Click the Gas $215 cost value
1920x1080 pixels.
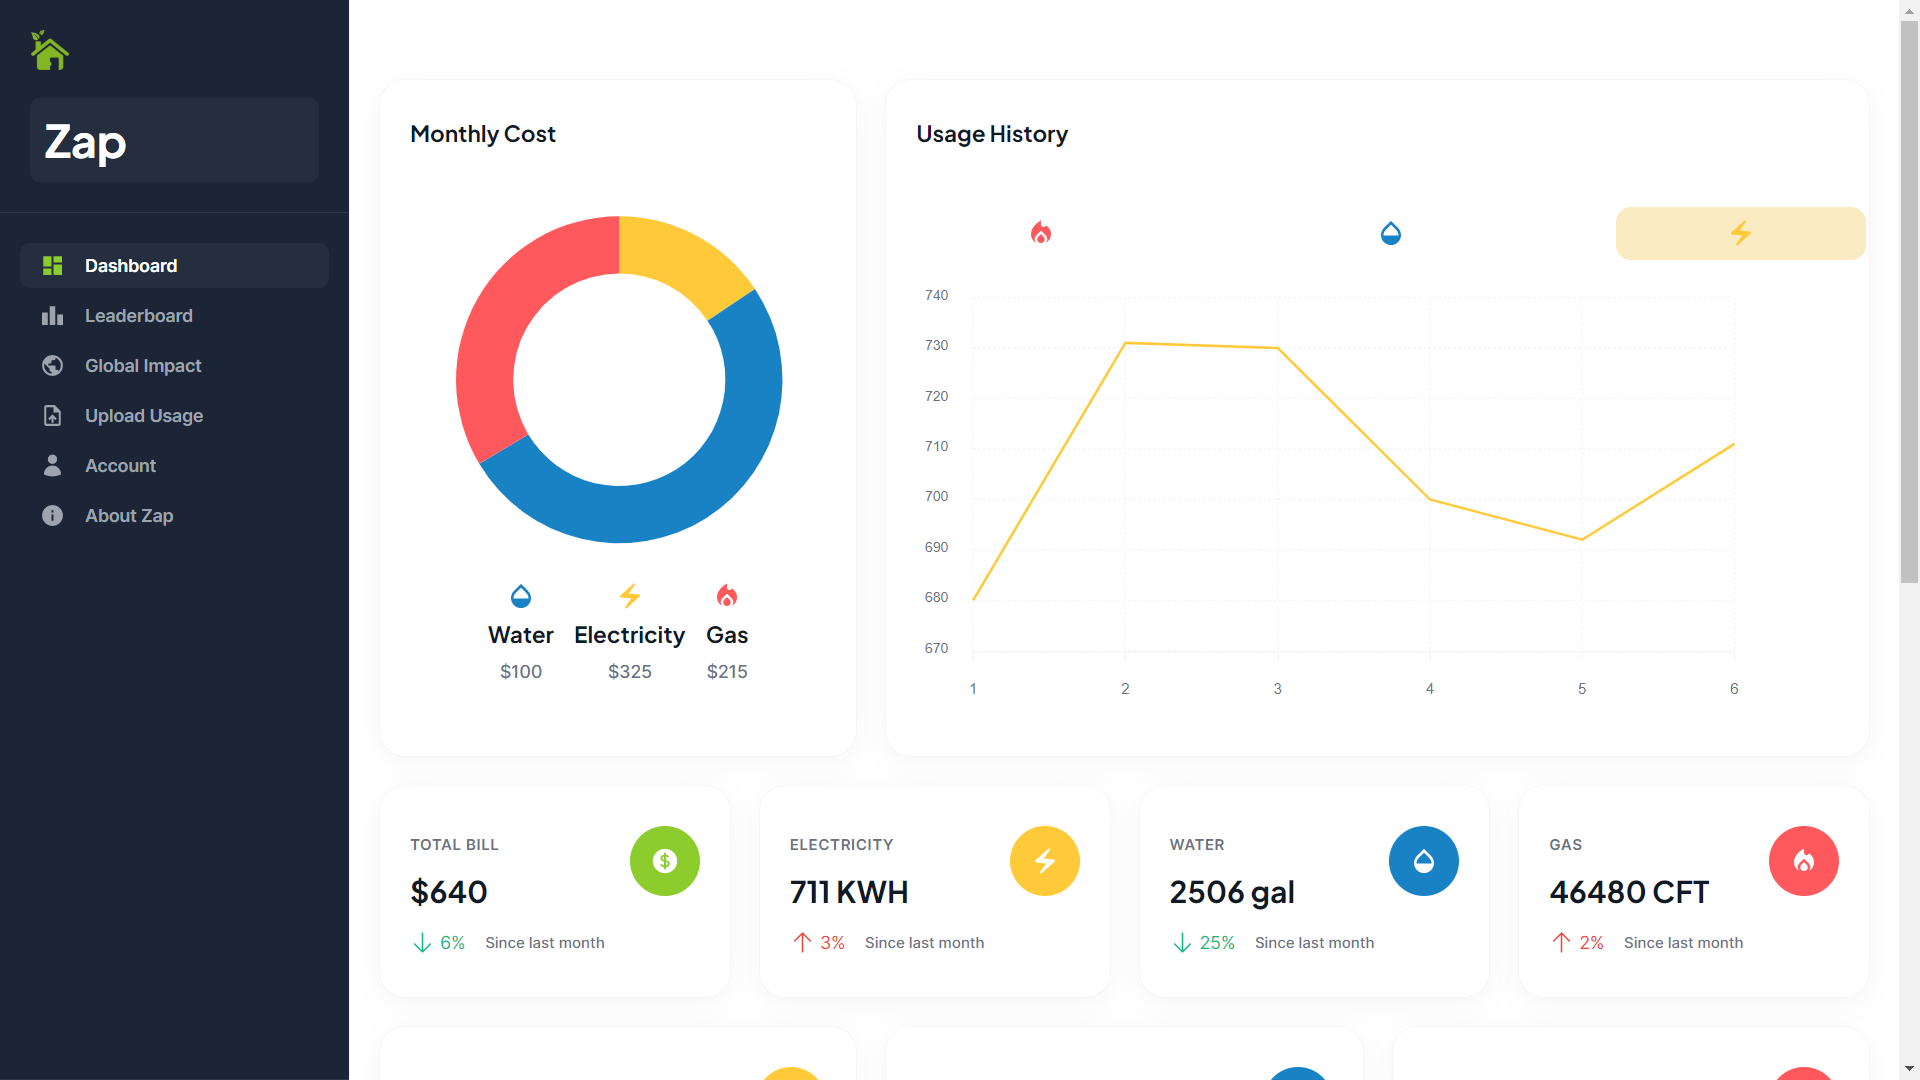(x=727, y=672)
